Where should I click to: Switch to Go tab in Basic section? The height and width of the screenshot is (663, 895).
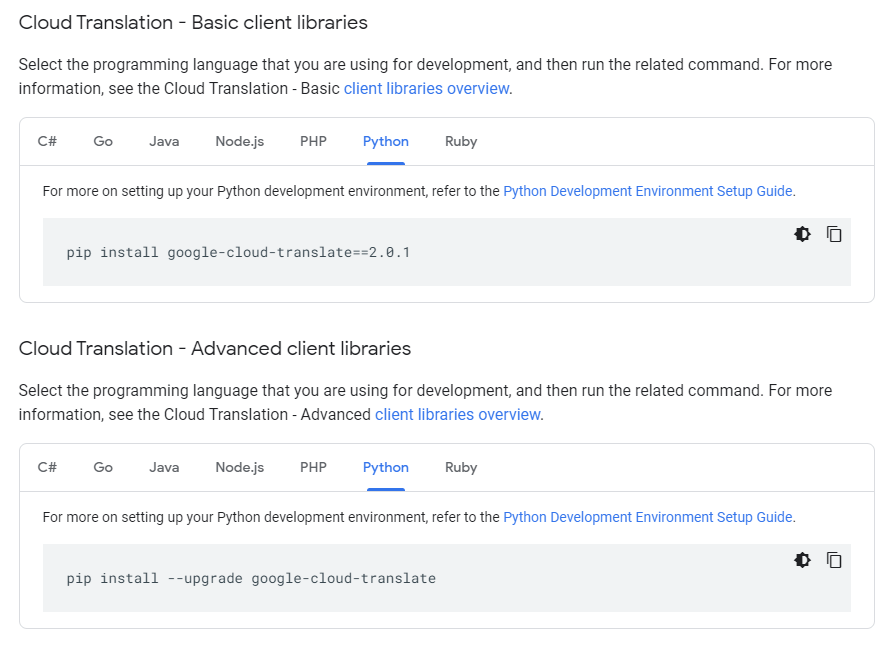click(x=103, y=141)
